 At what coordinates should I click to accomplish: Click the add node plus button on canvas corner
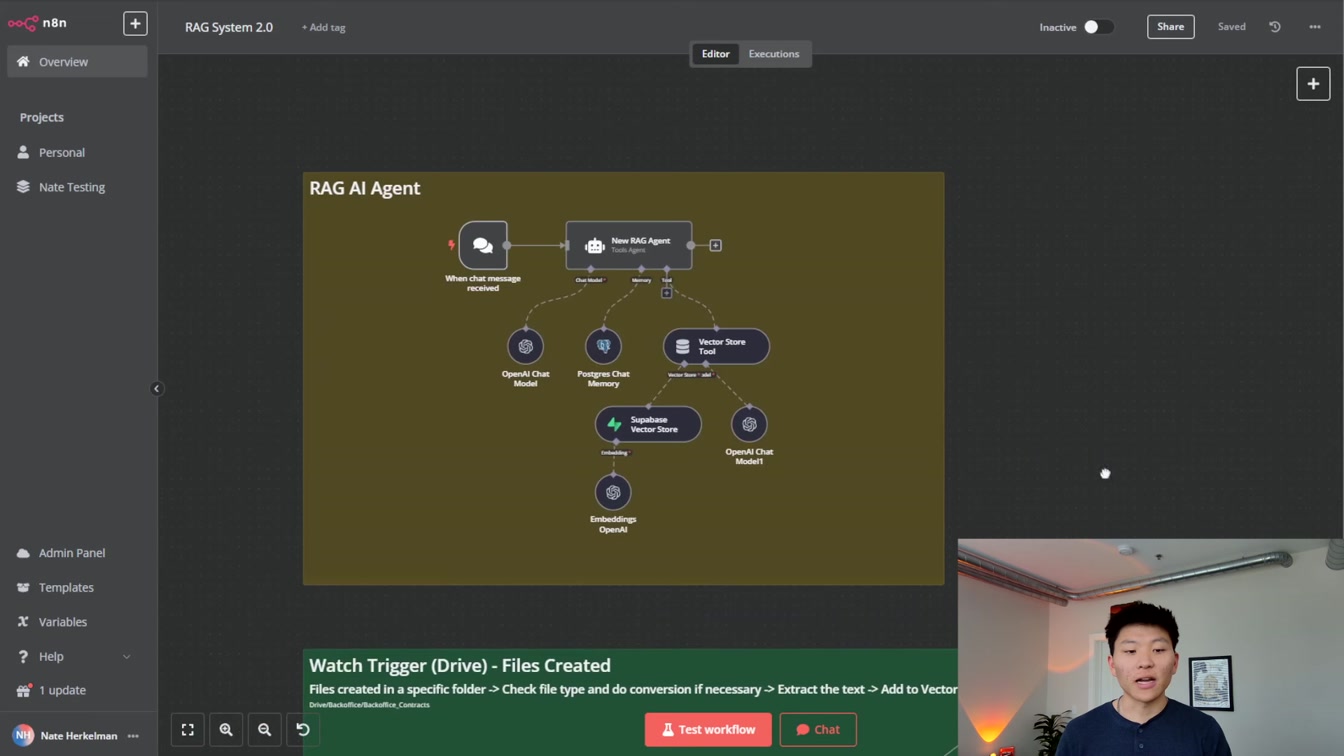[1313, 84]
